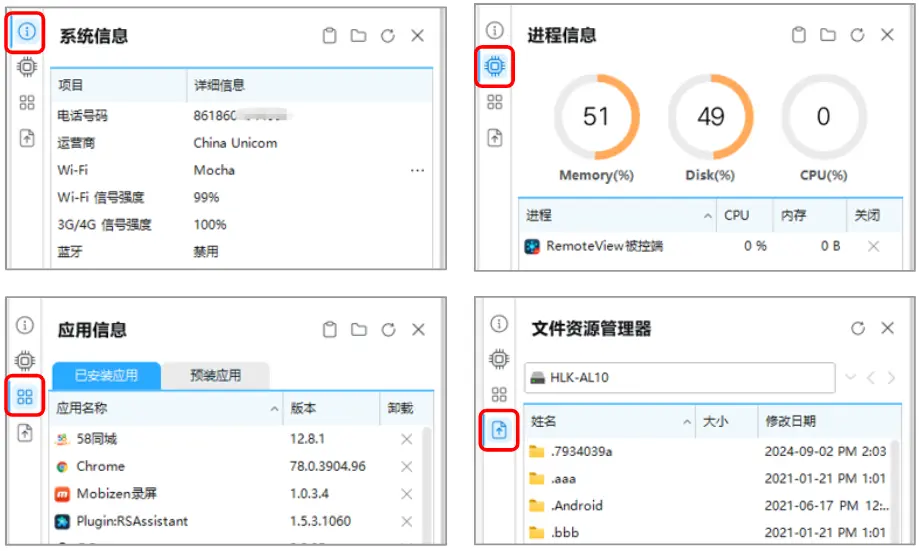Screen dimensions: 919x551
Task: Select the .bbb folder
Action: [708, 532]
